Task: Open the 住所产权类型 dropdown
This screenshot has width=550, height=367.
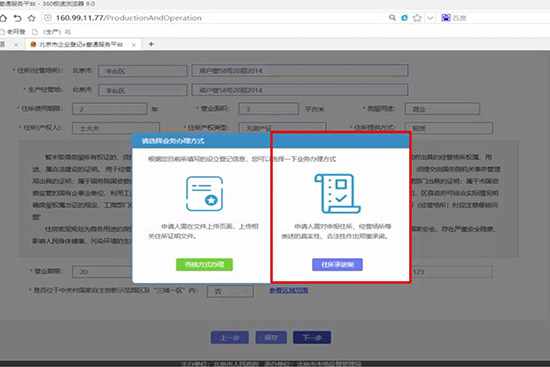Action: pyautogui.click(x=282, y=127)
